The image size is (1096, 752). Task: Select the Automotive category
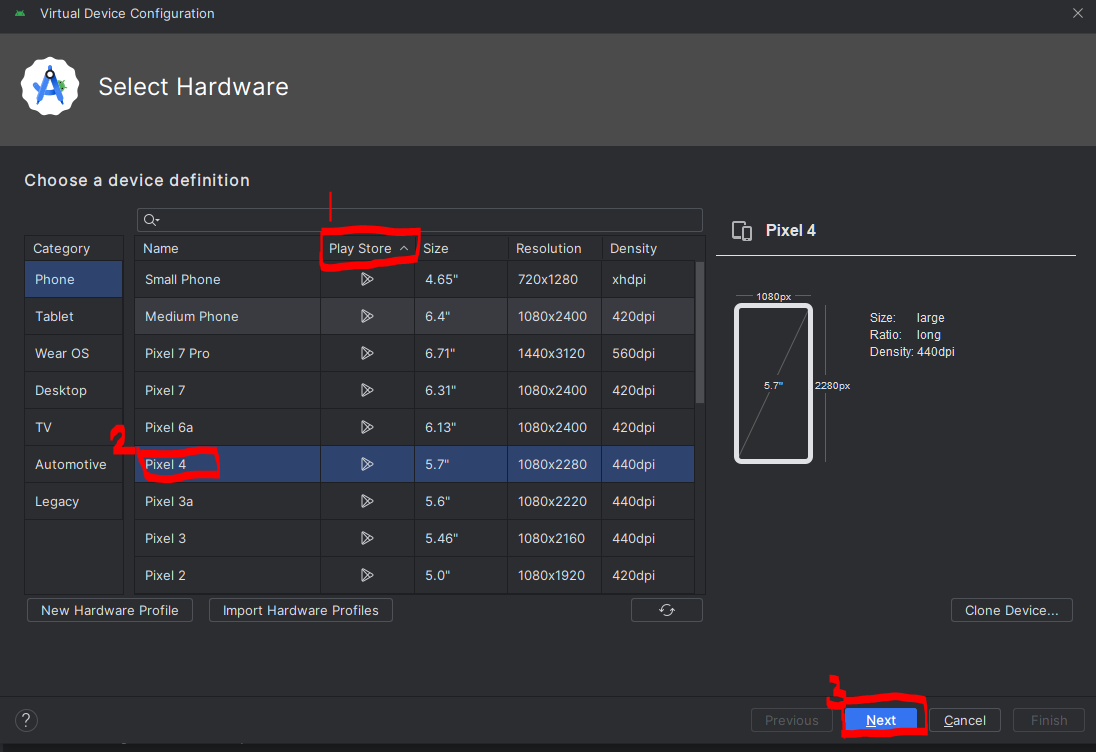(x=73, y=465)
